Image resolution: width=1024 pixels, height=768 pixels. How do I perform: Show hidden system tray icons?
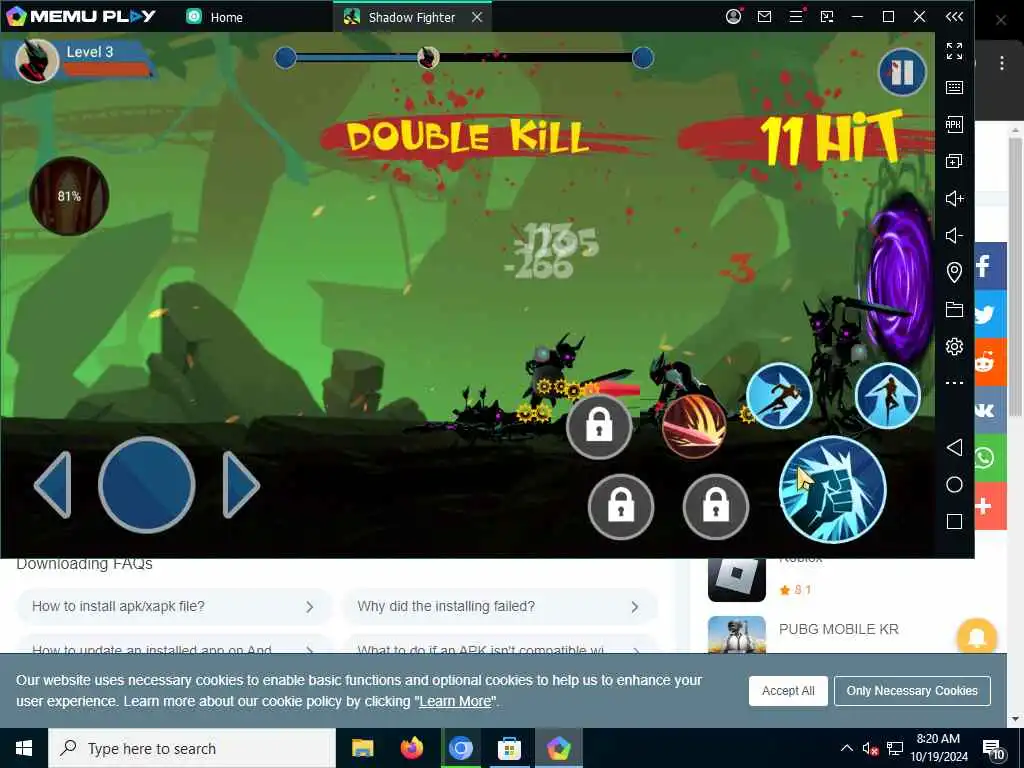tap(846, 748)
